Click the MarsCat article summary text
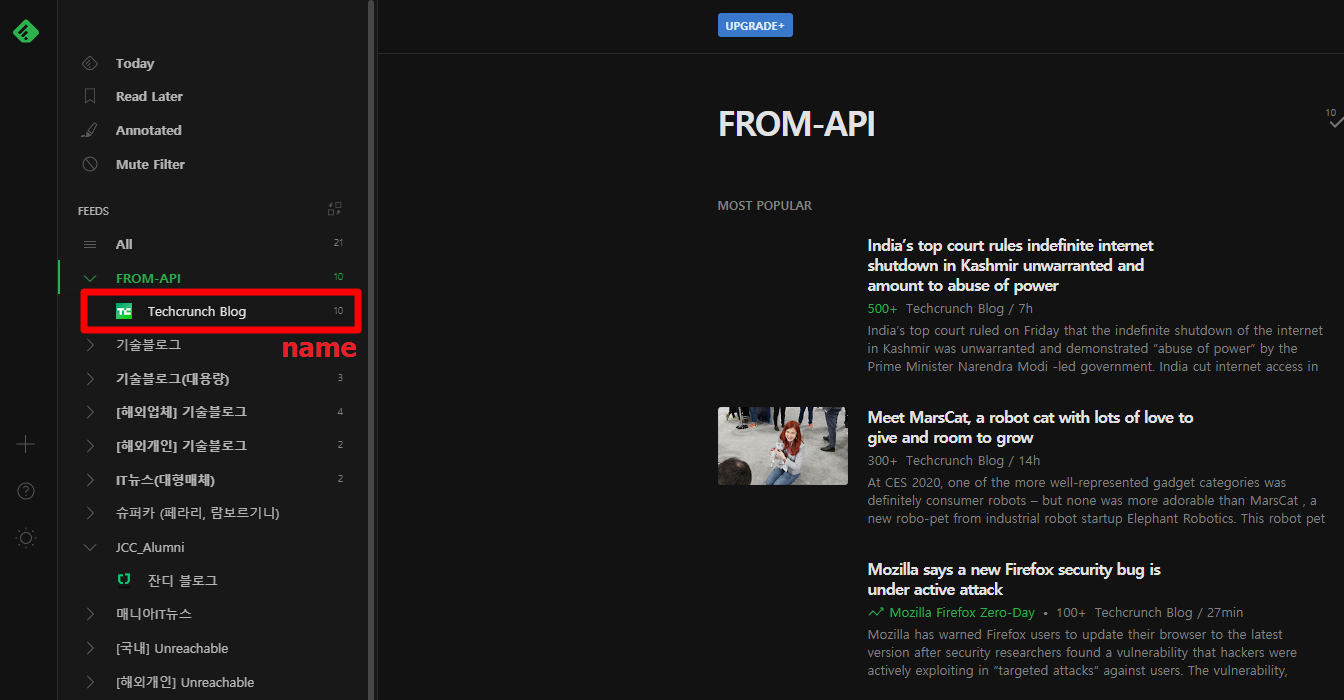 [x=1096, y=501]
